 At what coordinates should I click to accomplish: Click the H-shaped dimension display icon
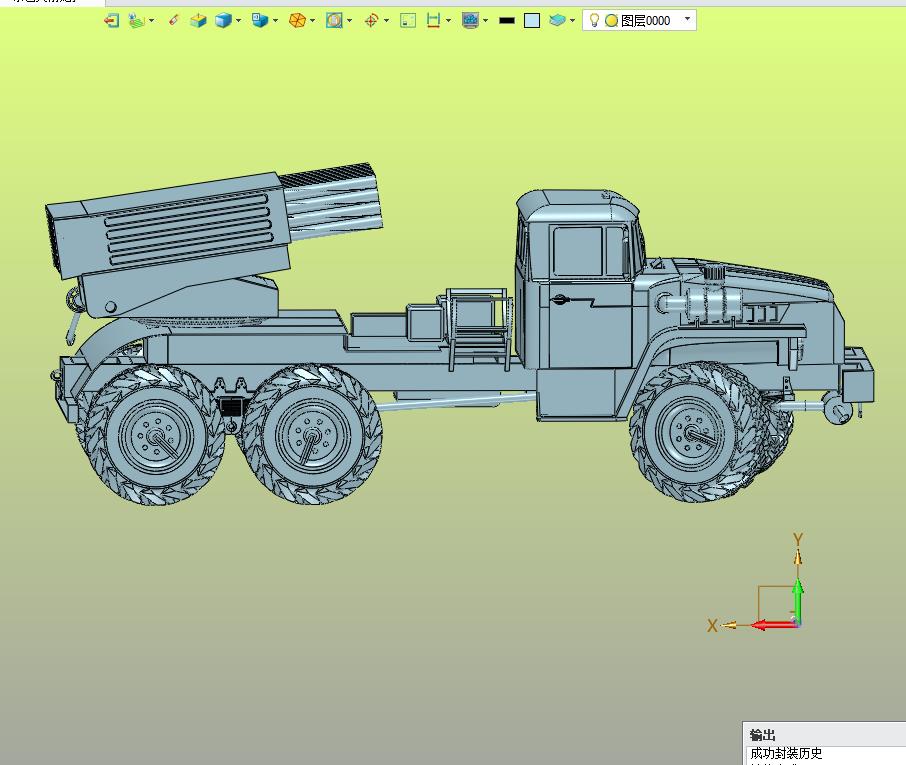coord(433,21)
